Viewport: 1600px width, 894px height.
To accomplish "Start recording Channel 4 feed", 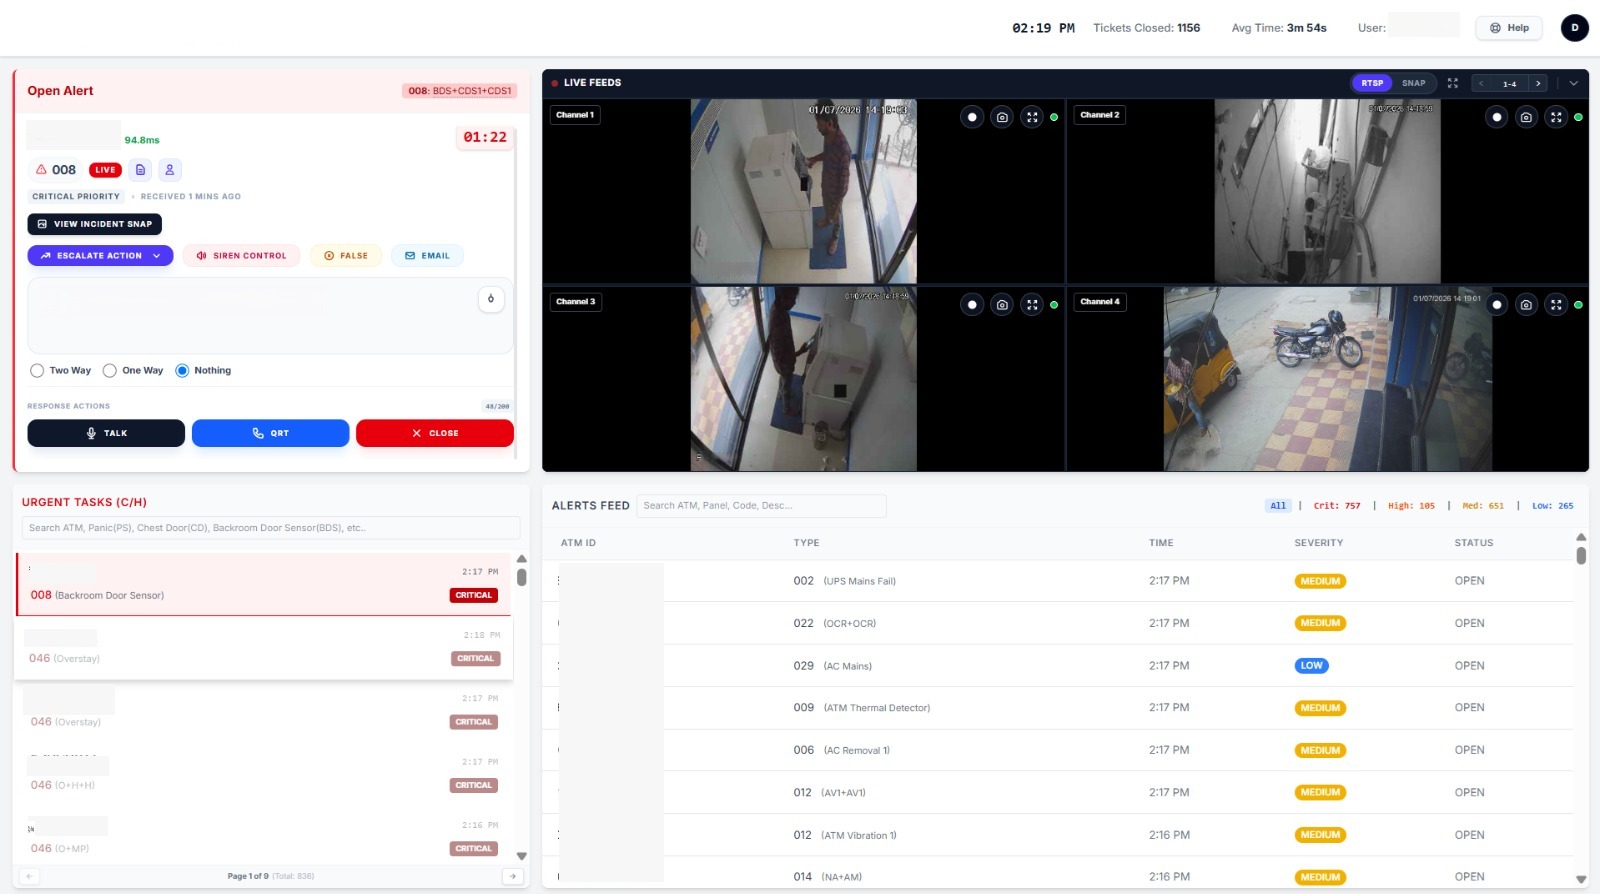I will pyautogui.click(x=1496, y=304).
